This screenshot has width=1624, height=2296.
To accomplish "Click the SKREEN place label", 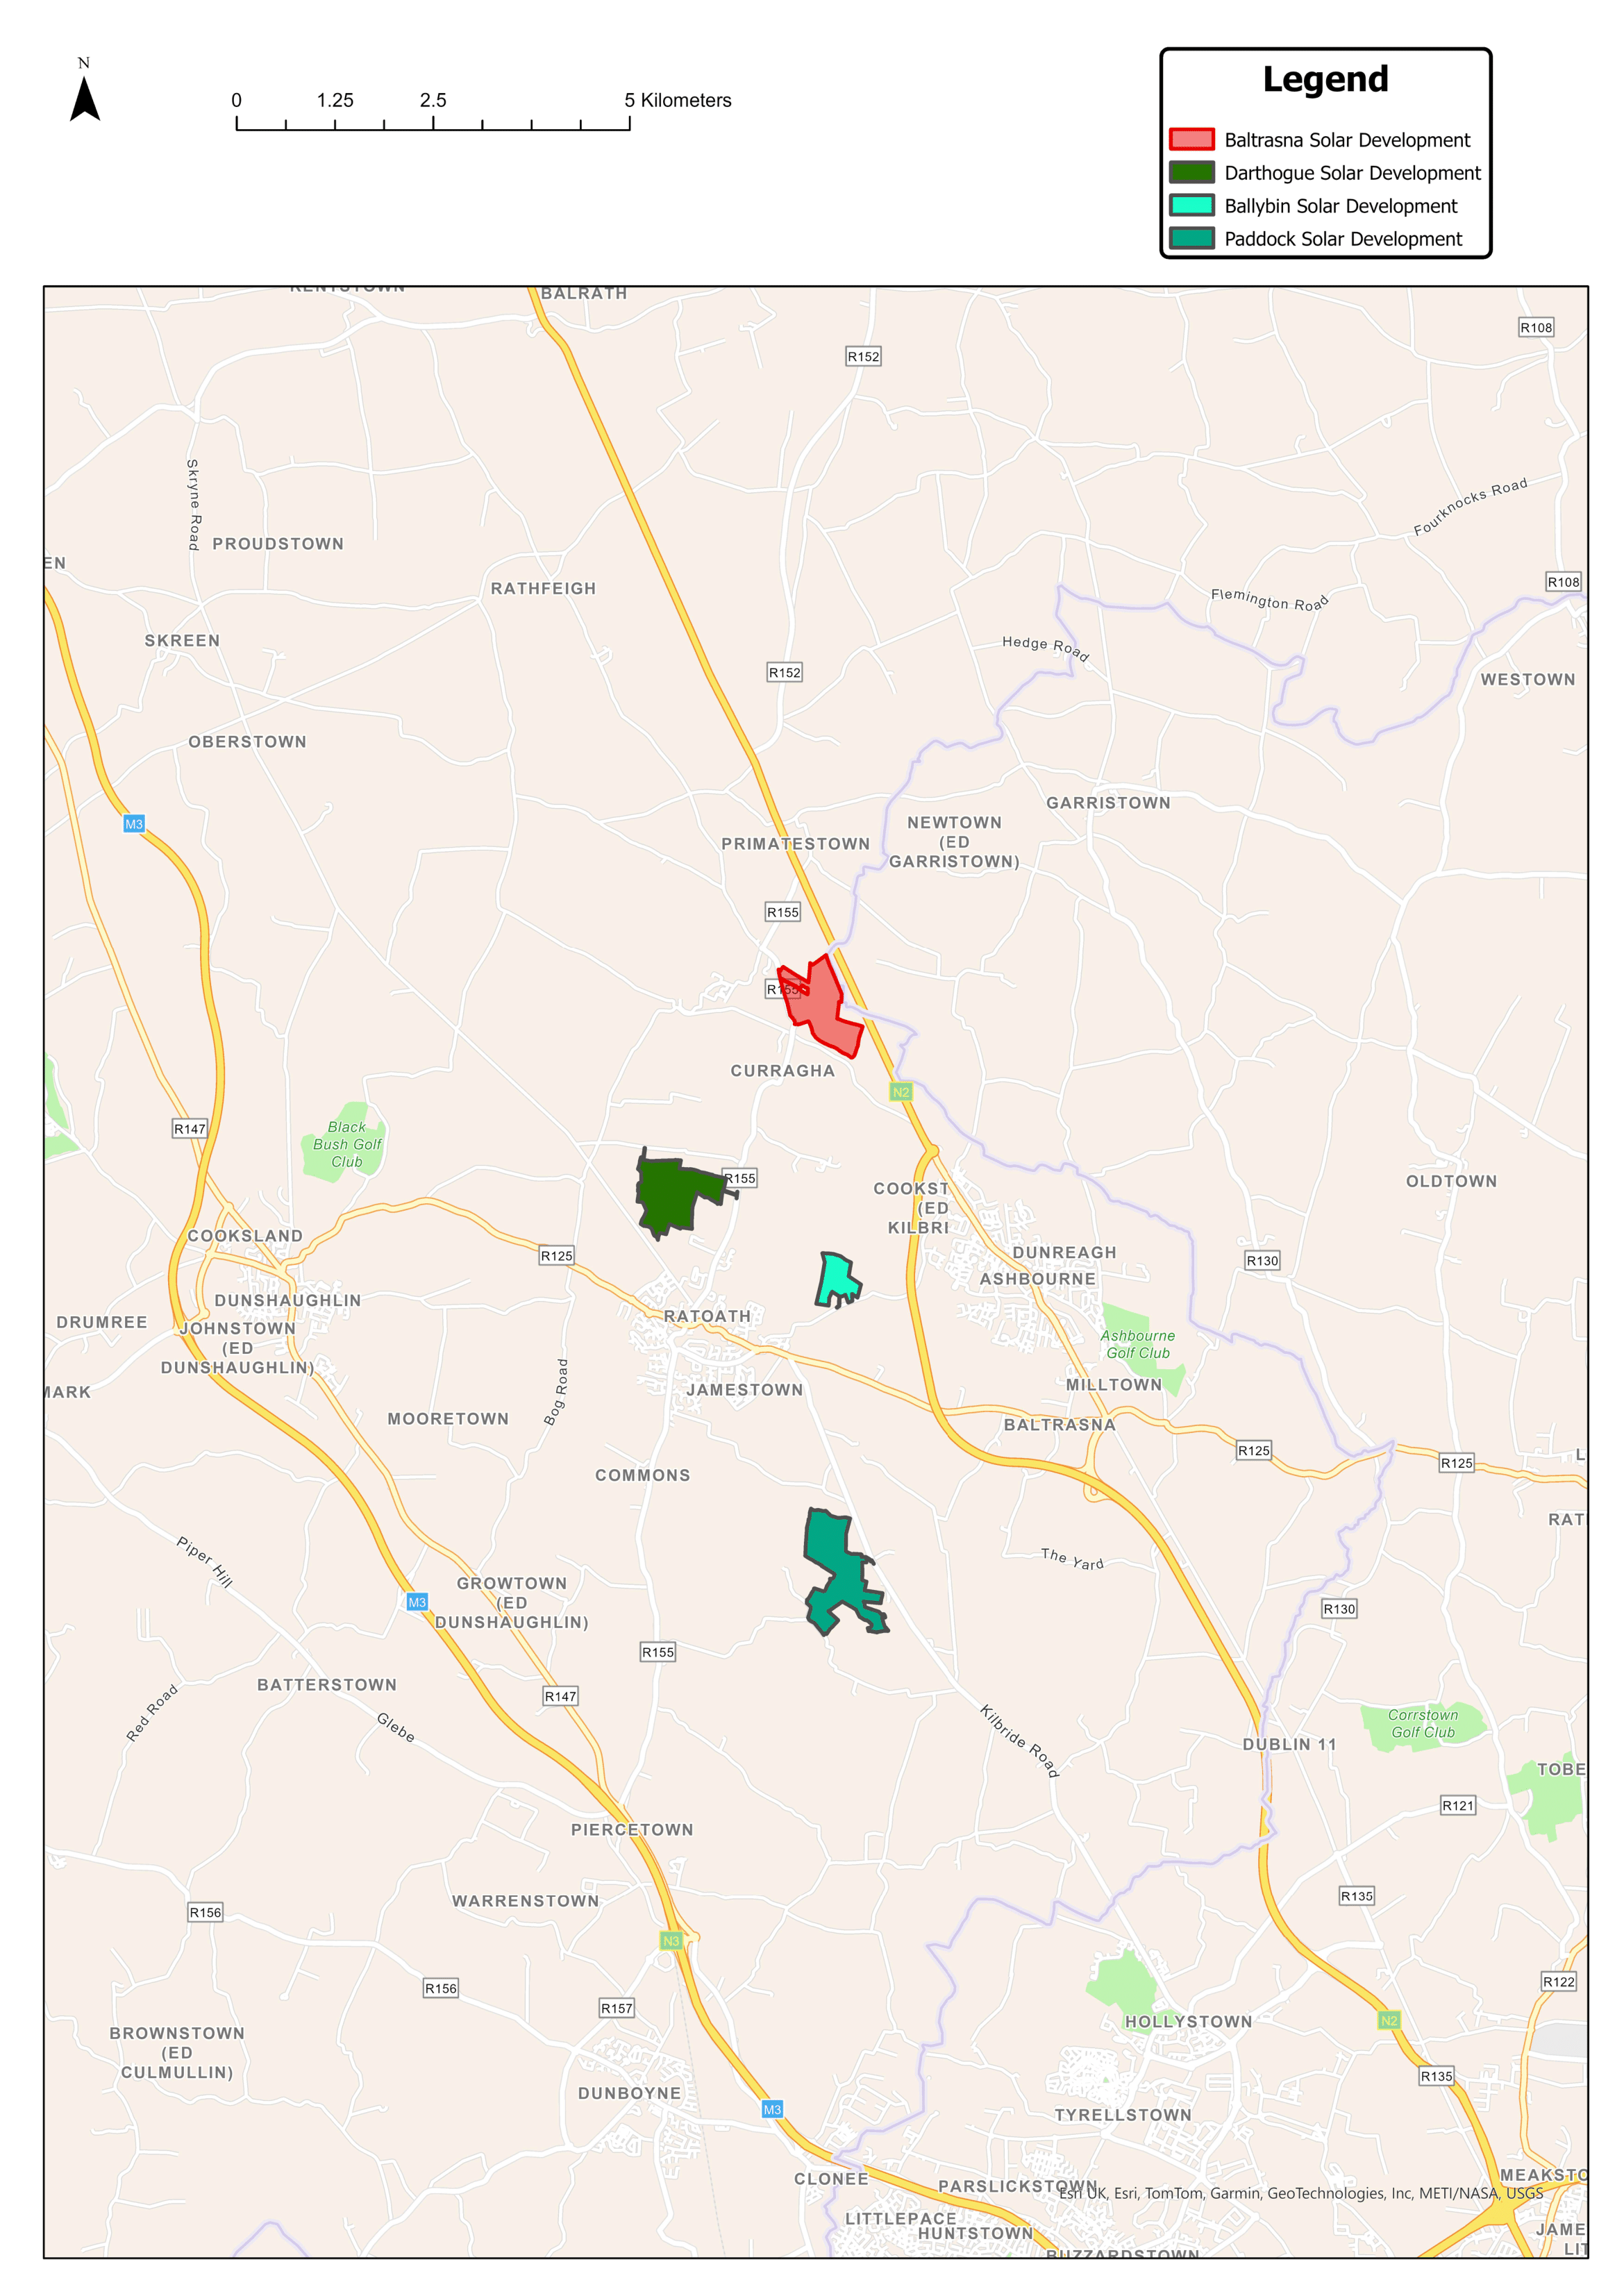I will tap(182, 641).
